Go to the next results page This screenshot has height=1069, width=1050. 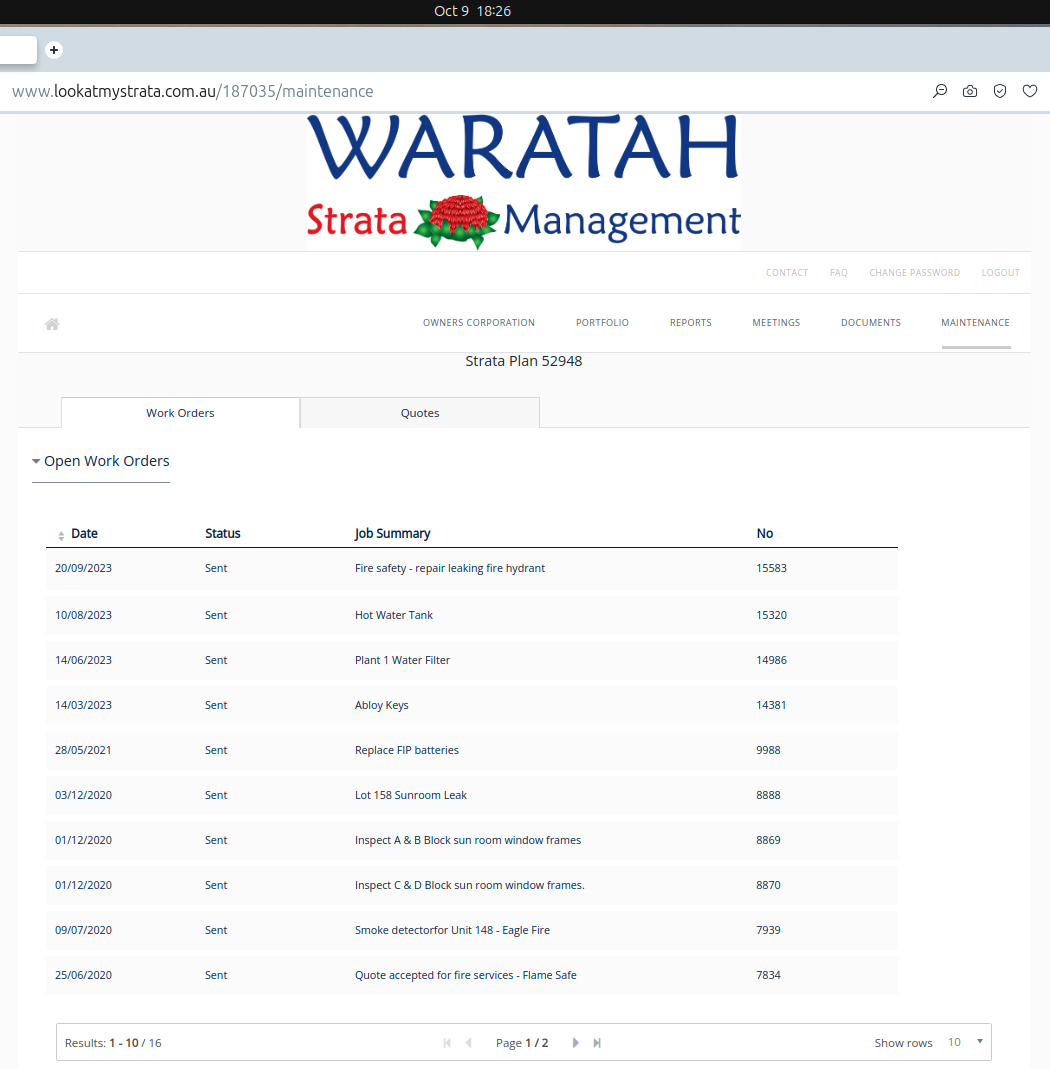(575, 1043)
